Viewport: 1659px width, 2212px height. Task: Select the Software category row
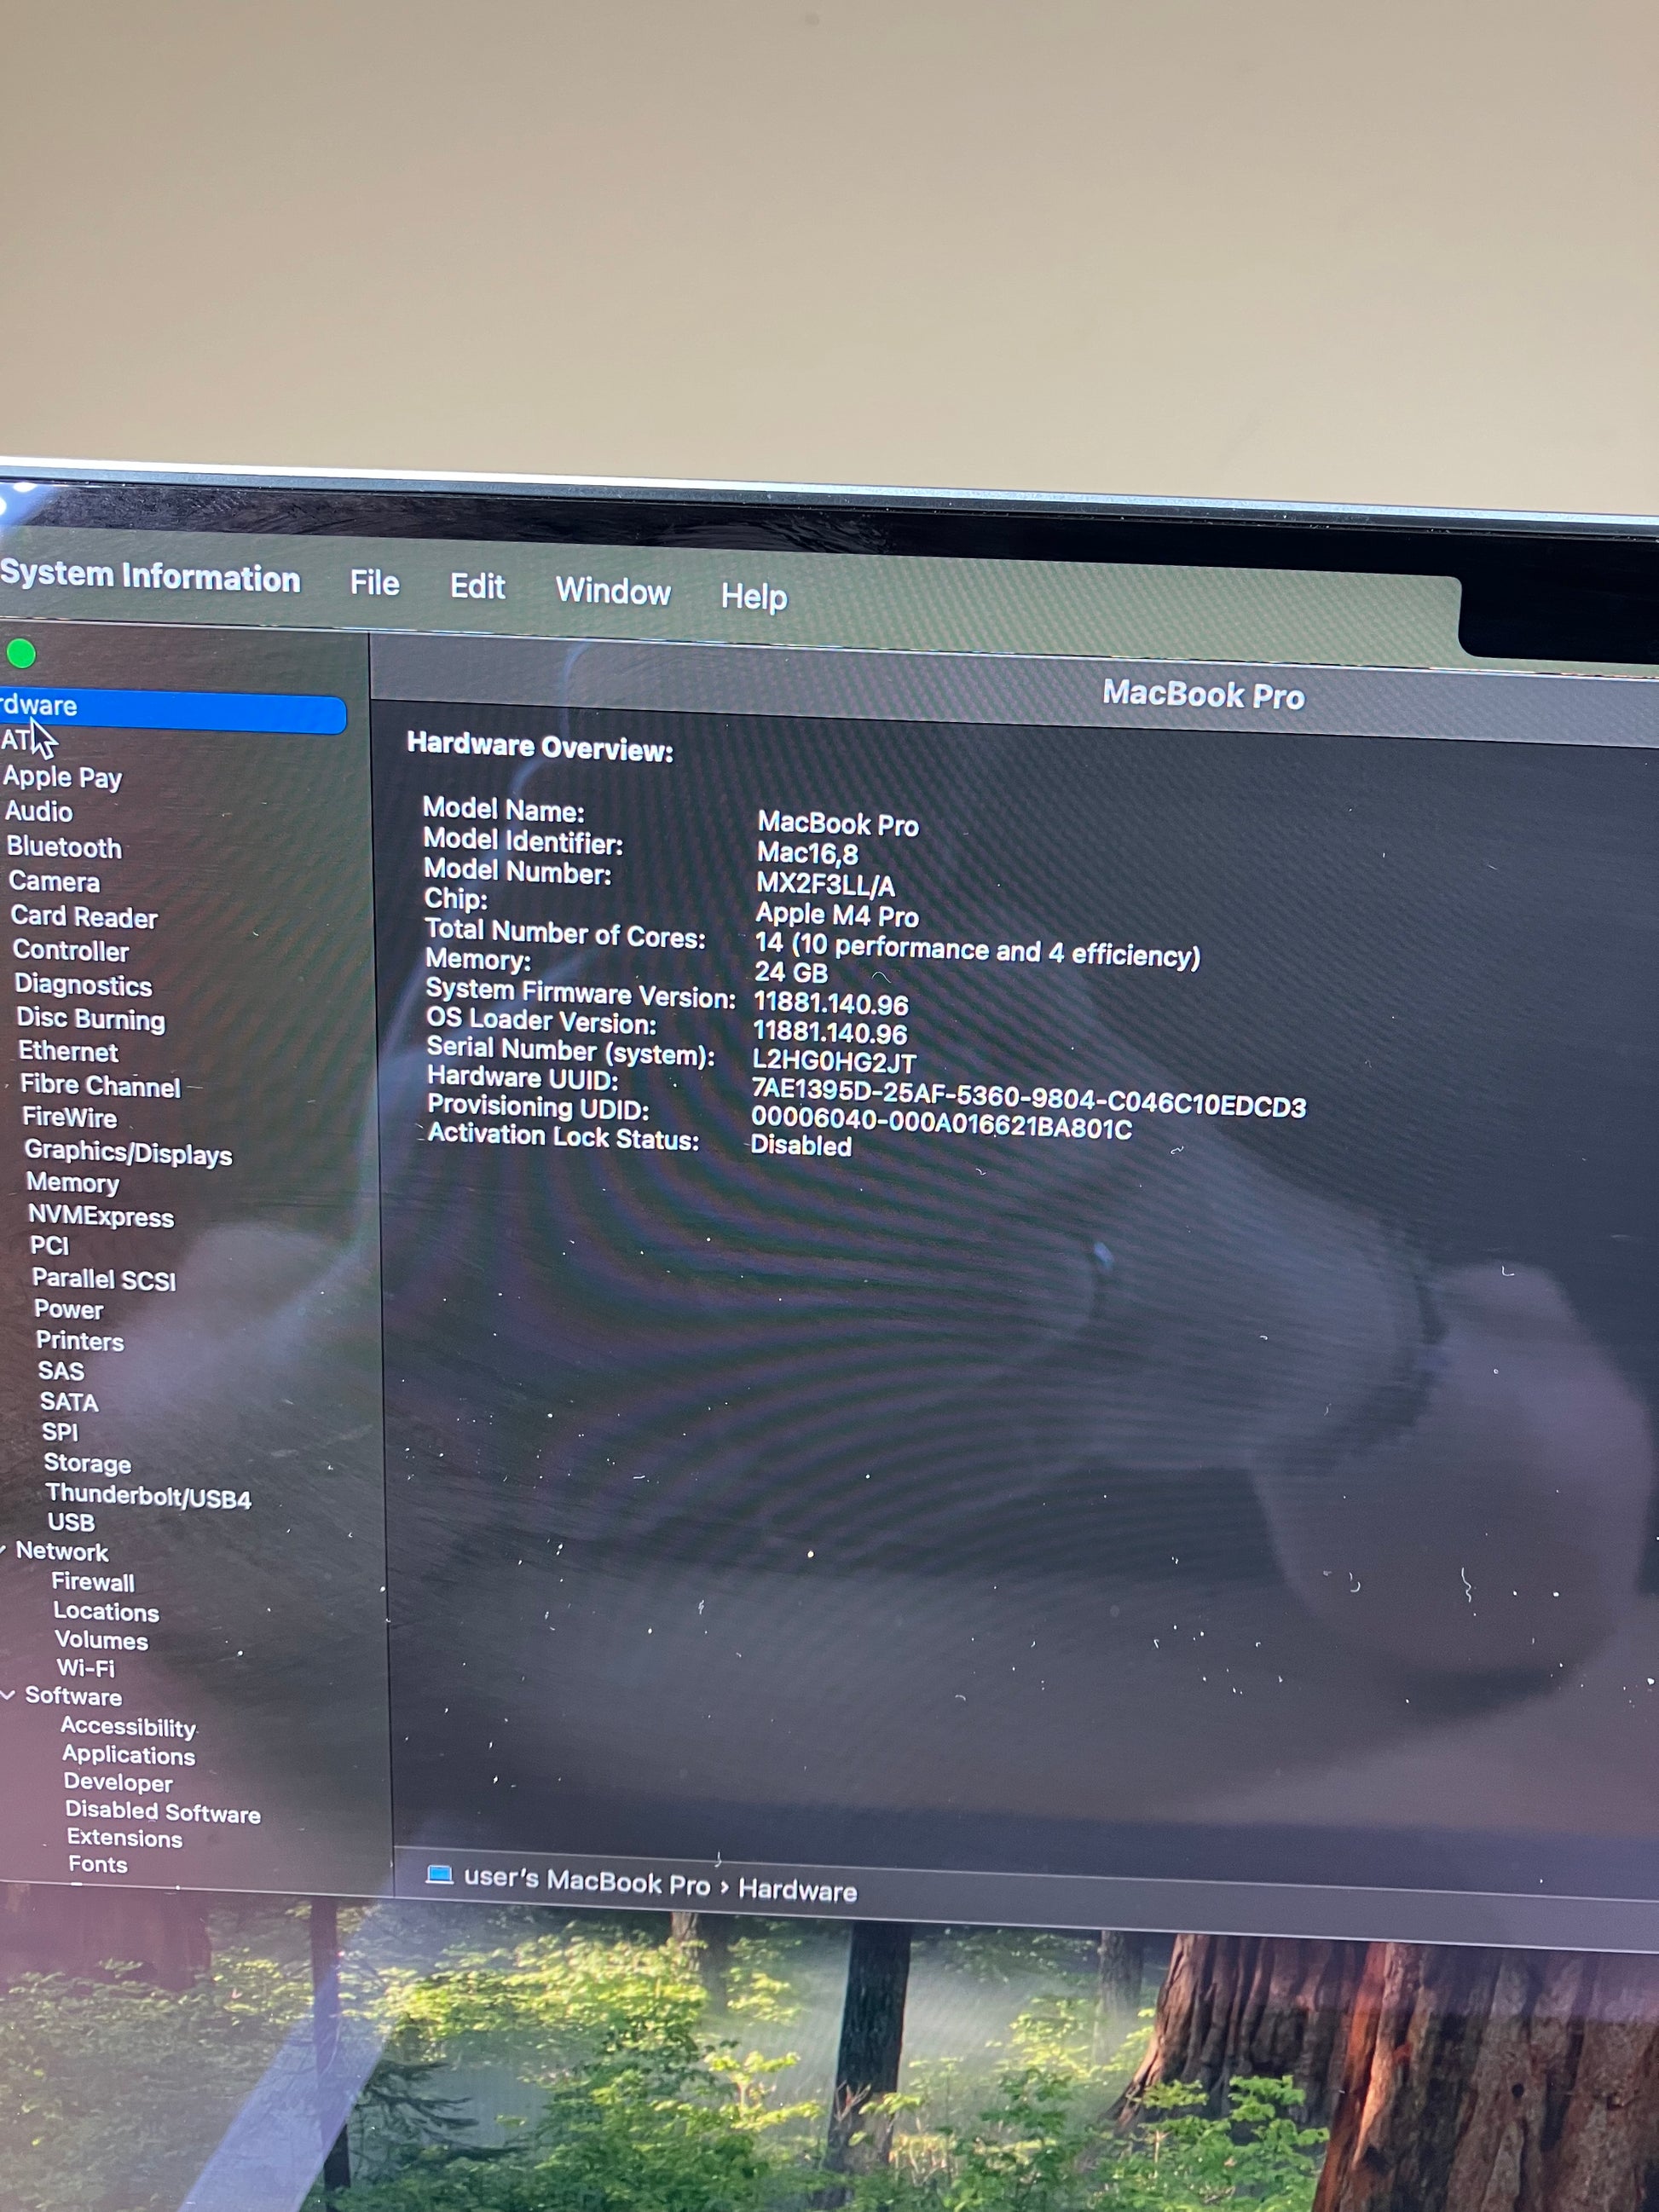coord(73,1696)
